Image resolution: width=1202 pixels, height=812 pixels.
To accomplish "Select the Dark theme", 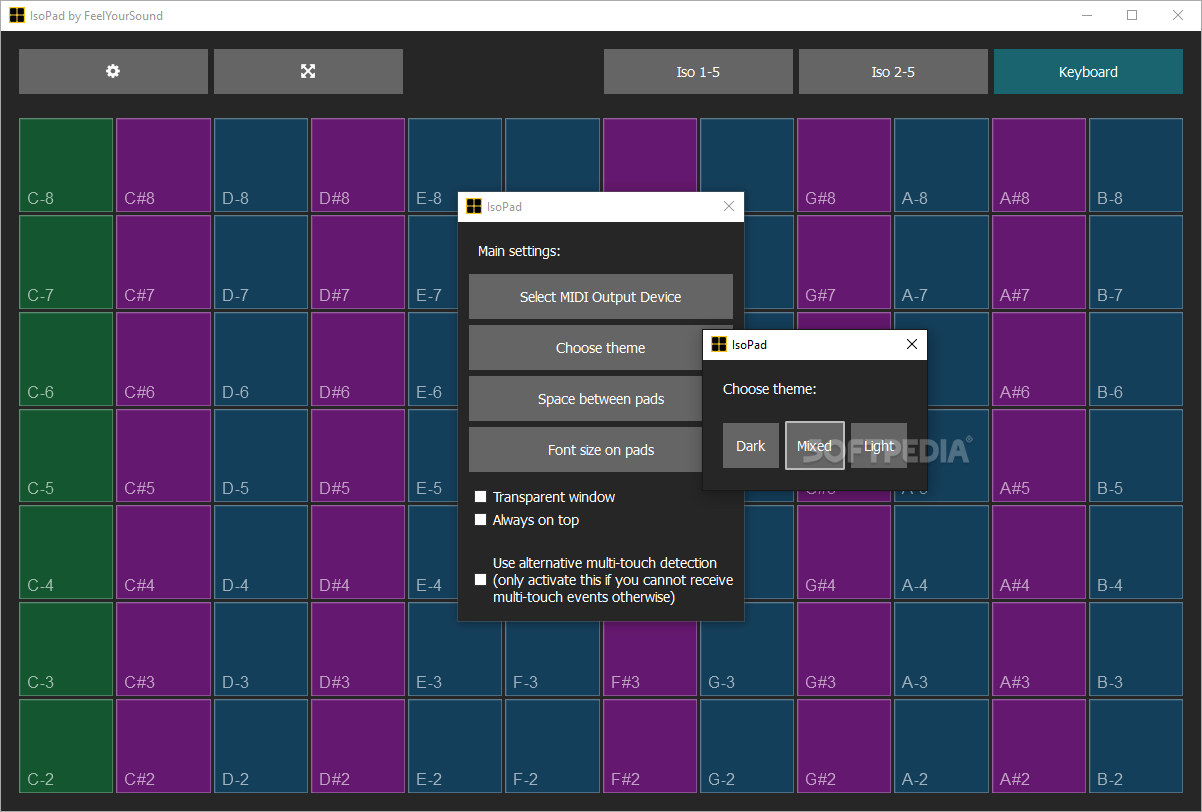I will tap(751, 446).
